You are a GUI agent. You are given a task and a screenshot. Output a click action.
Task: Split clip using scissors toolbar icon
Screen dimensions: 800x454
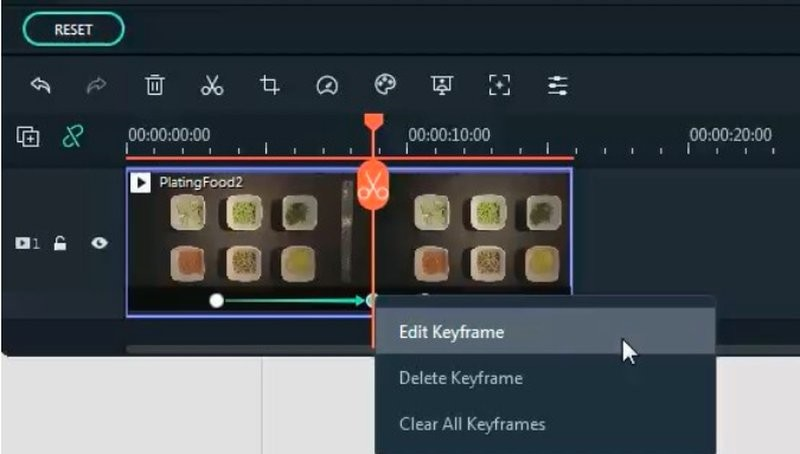[x=212, y=85]
